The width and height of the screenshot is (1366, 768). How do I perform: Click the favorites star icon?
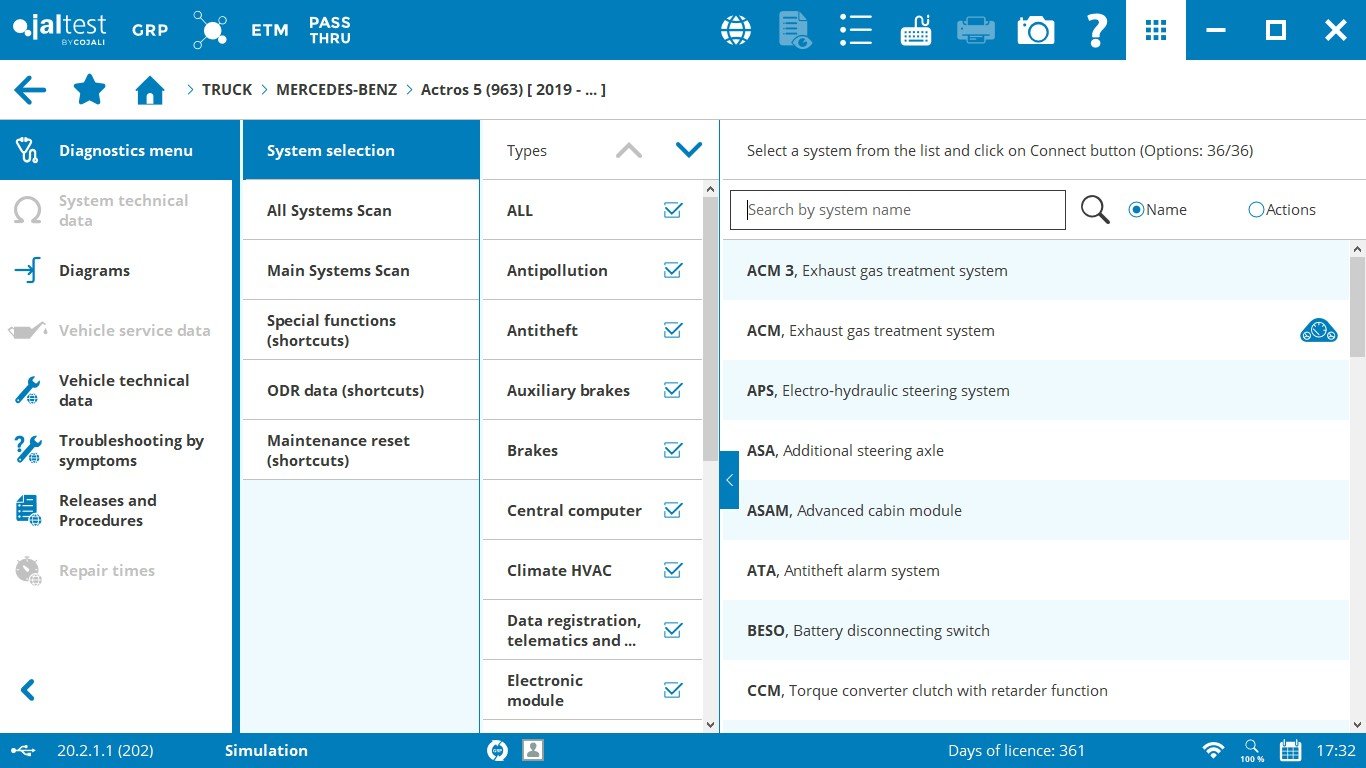90,90
